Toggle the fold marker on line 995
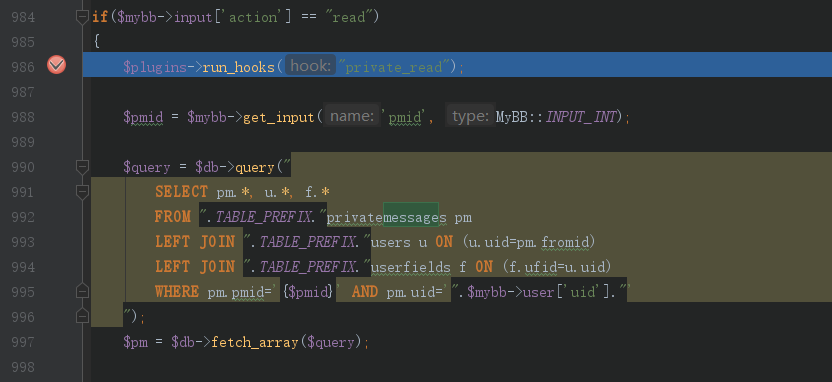The image size is (832, 382). tap(82, 291)
